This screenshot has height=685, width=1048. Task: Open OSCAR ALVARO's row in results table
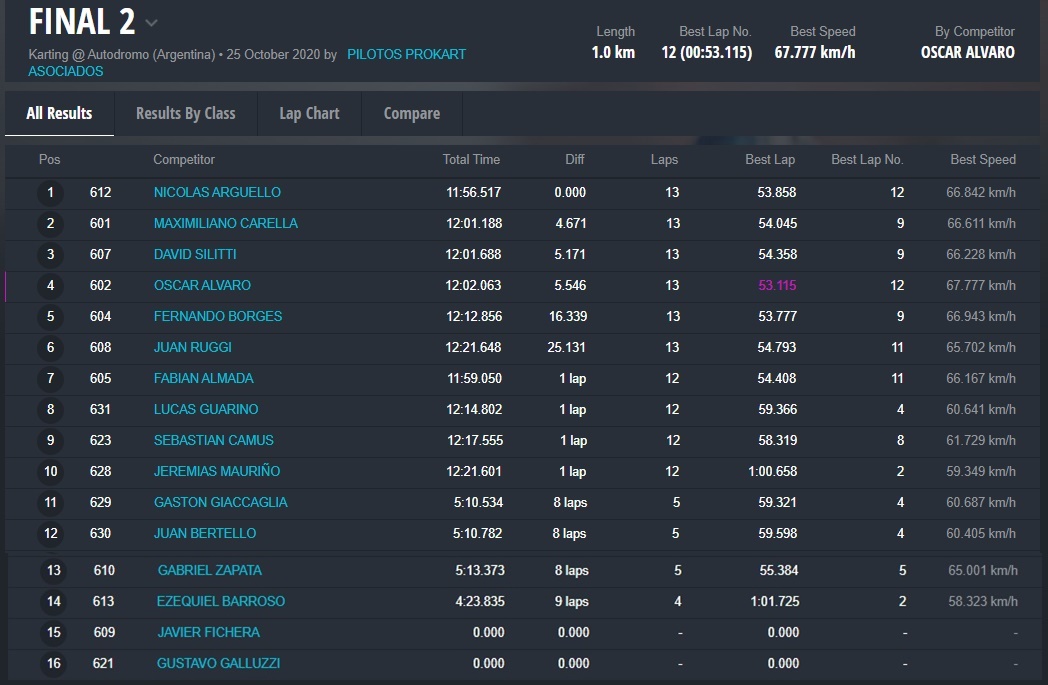click(202, 285)
